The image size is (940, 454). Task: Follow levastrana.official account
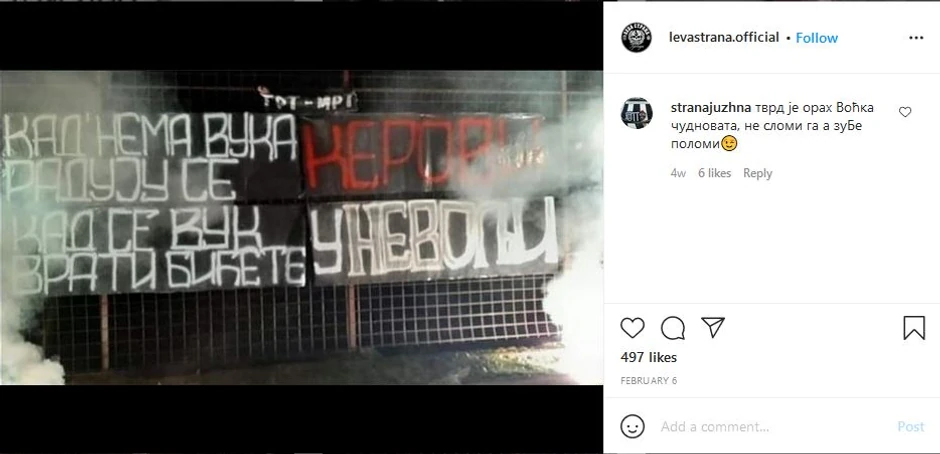pyautogui.click(x=817, y=38)
